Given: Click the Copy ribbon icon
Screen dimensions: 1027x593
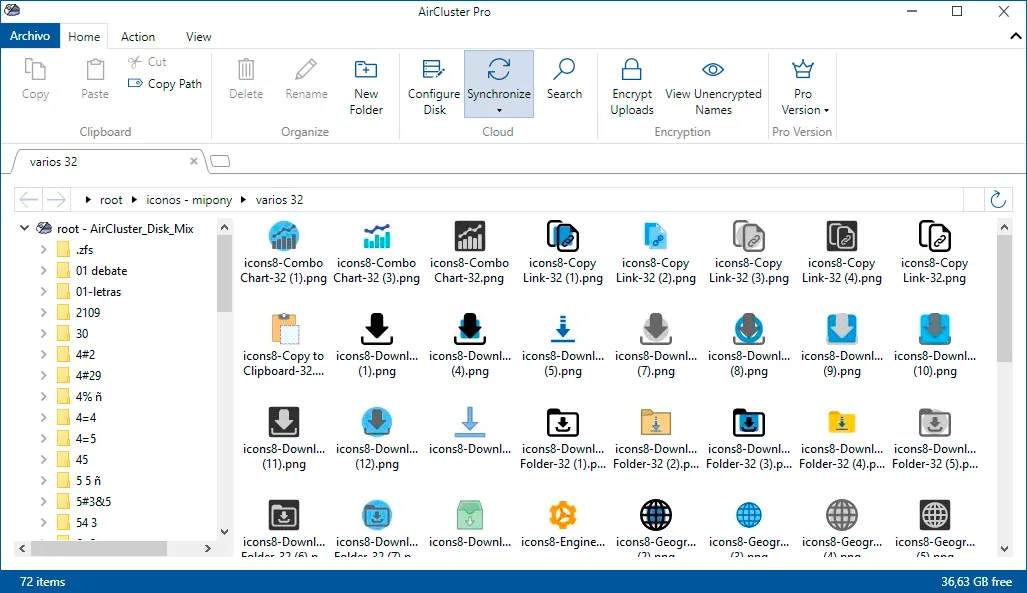Looking at the screenshot, I should (35, 69).
